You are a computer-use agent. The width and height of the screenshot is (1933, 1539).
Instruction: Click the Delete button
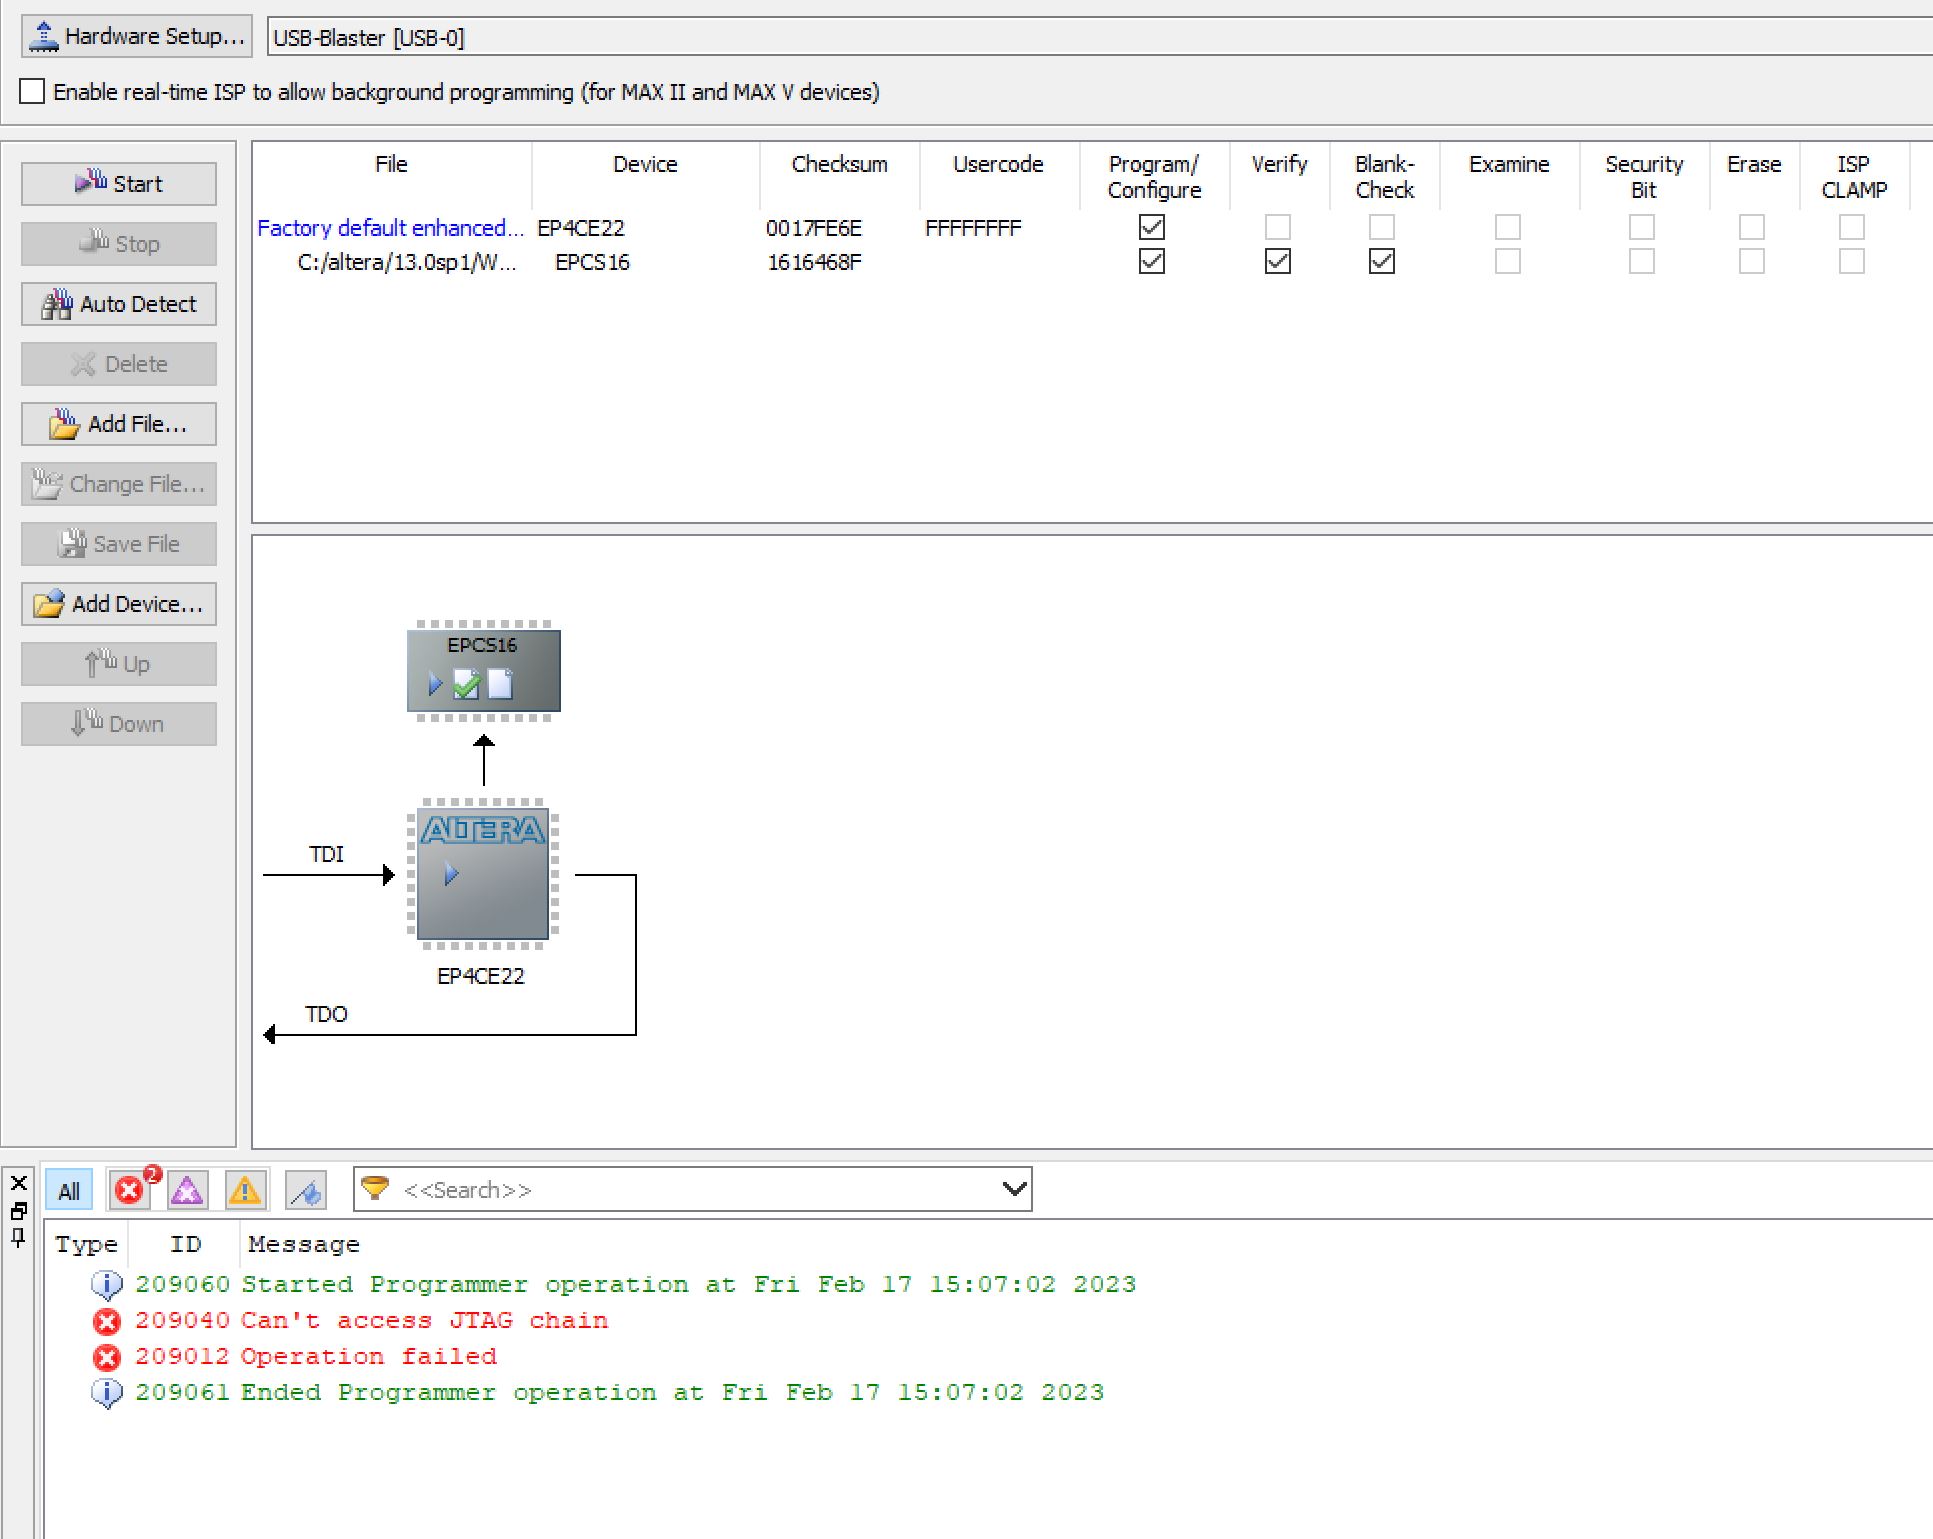click(x=119, y=364)
